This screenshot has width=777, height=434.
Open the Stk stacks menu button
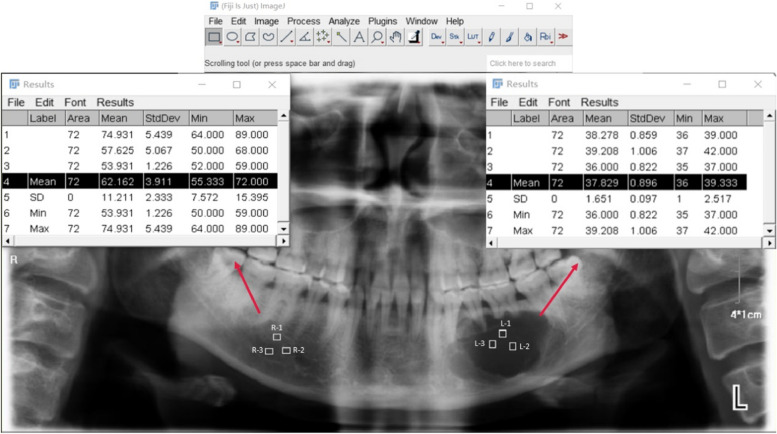pos(454,37)
